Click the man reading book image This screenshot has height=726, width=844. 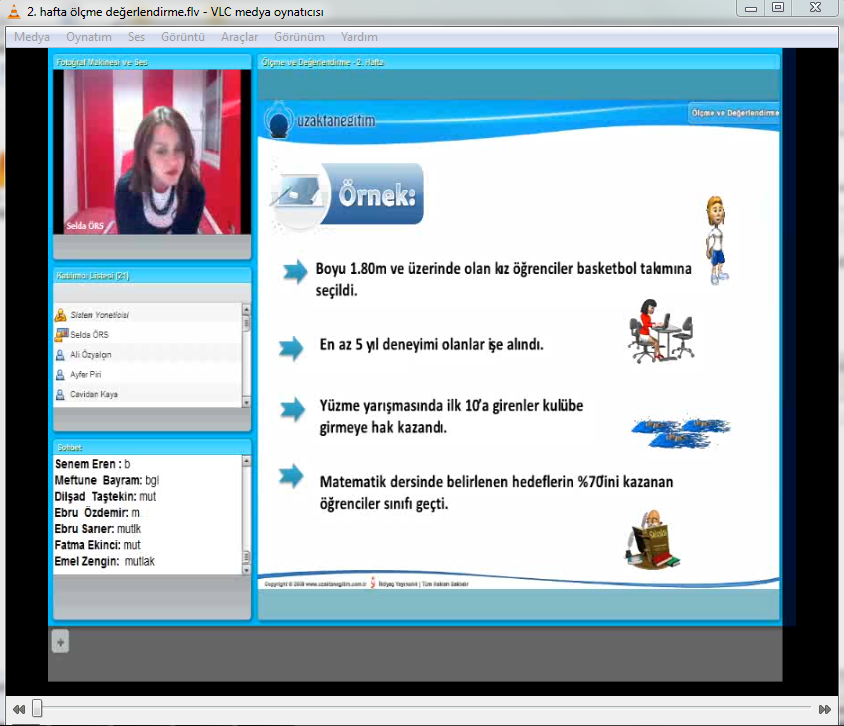coord(652,539)
